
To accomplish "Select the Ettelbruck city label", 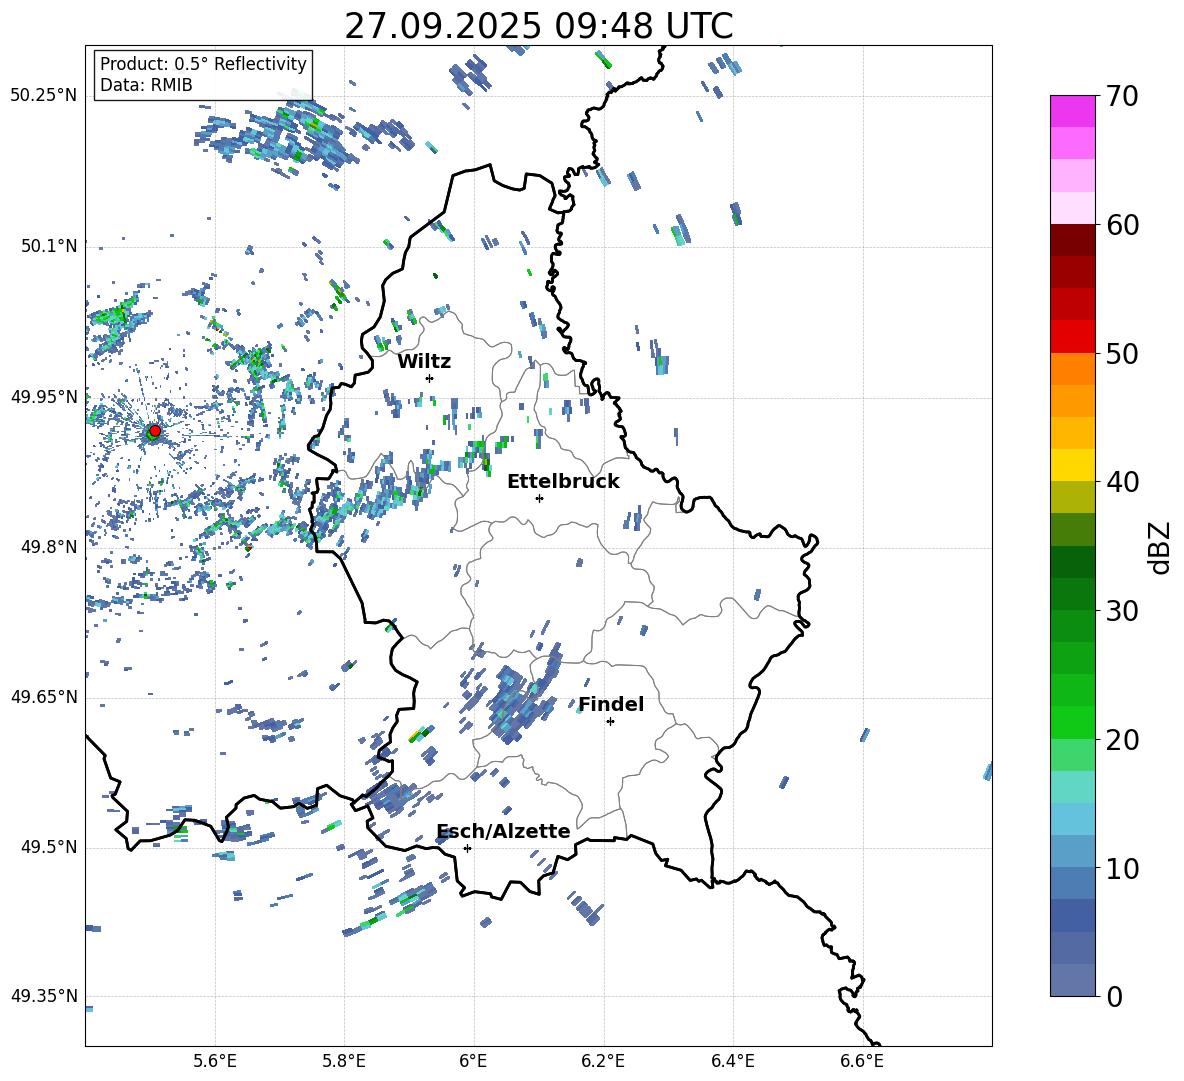I will (x=563, y=481).
